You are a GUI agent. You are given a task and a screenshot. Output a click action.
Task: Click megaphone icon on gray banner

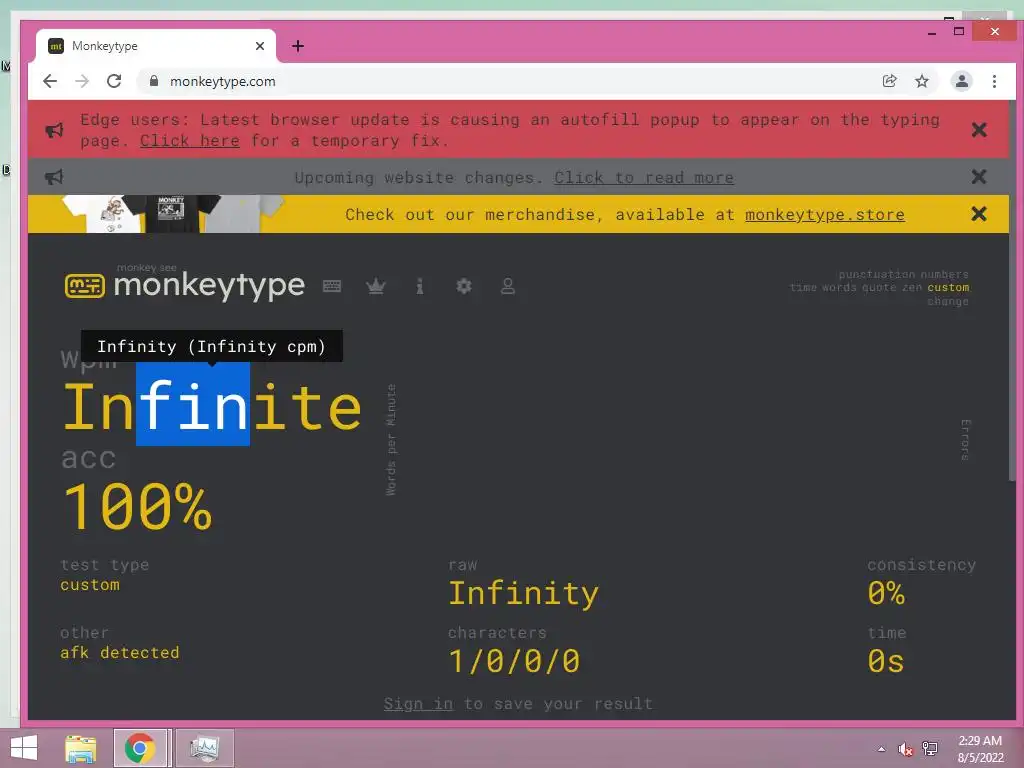coord(54,177)
